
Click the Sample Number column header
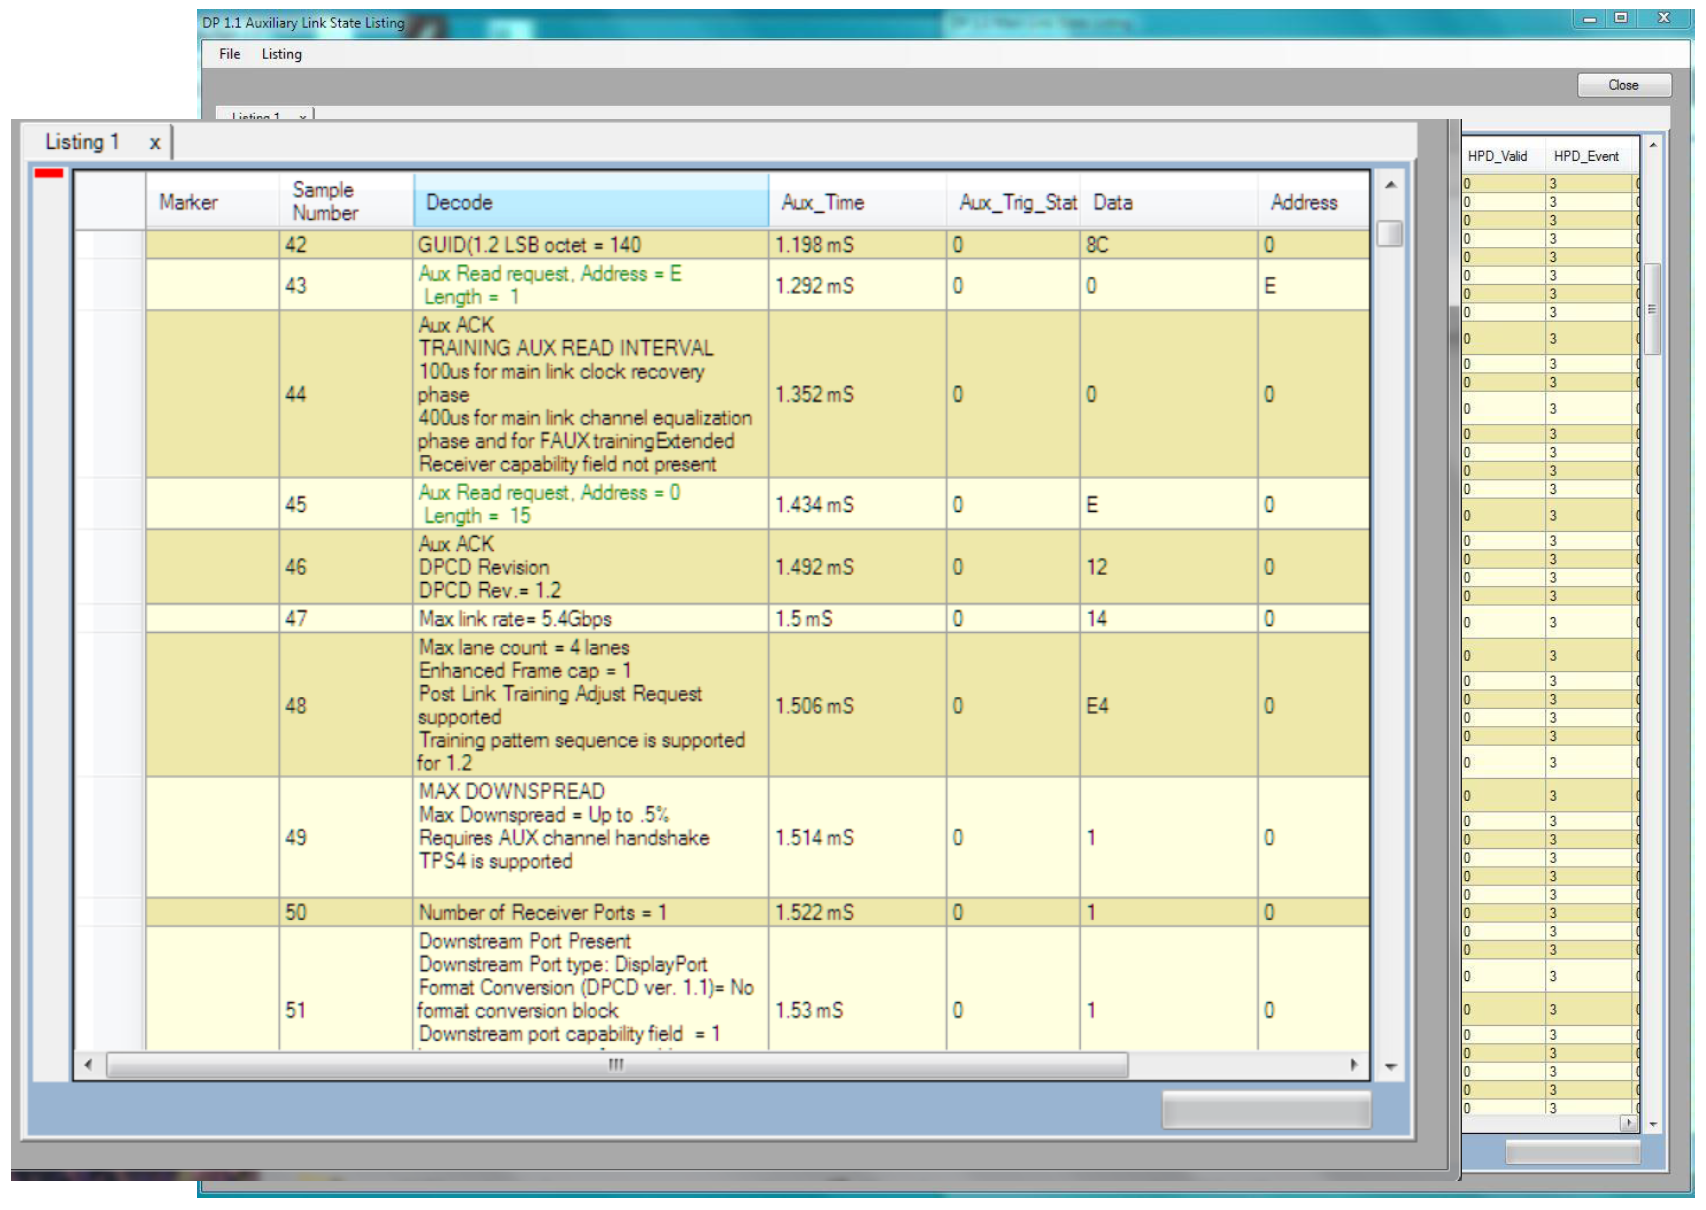[x=346, y=202]
